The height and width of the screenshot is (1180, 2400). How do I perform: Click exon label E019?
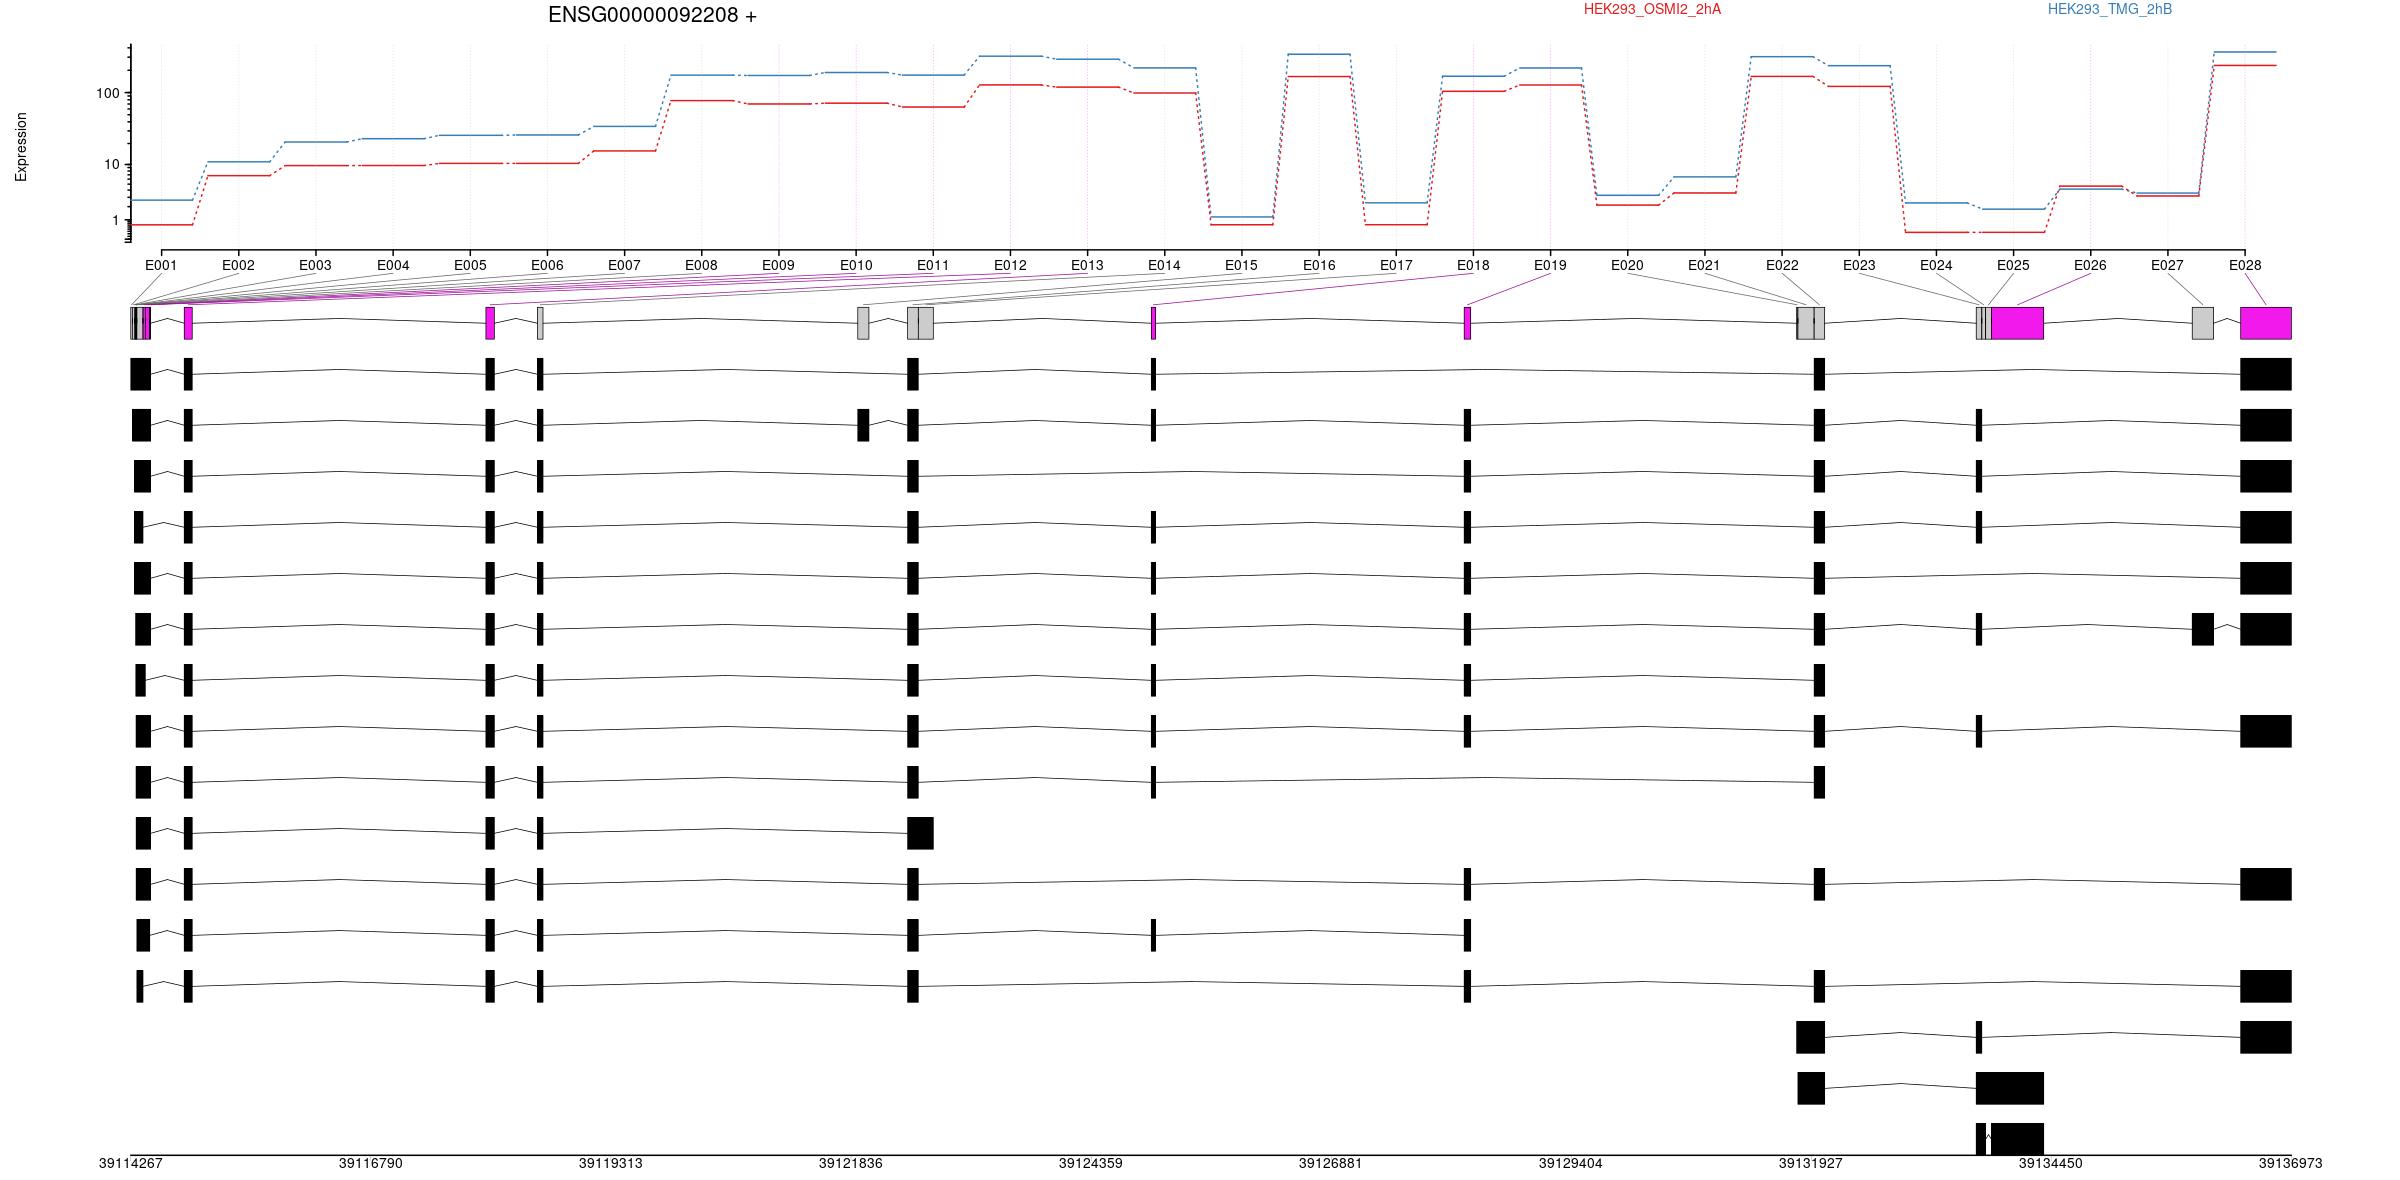(1550, 265)
